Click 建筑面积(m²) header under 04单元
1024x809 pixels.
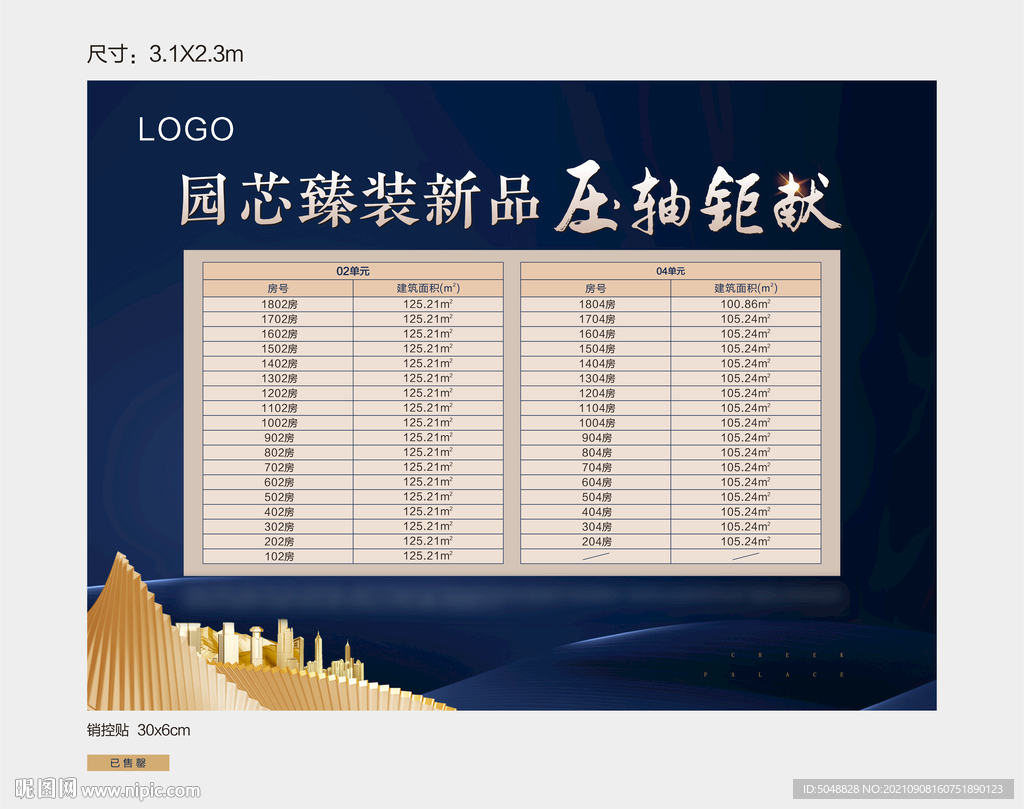[746, 288]
